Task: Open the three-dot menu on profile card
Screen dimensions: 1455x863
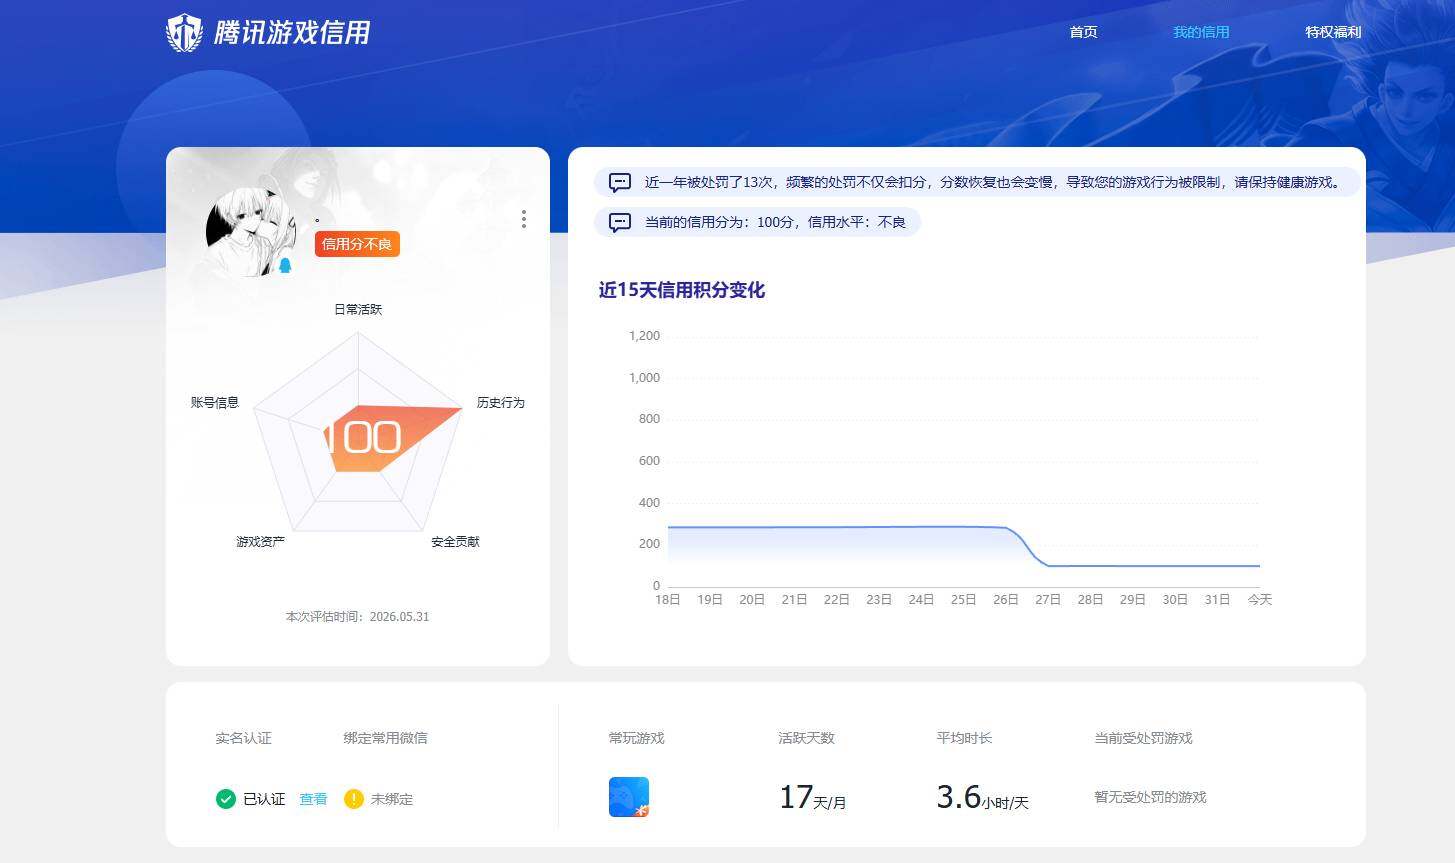Action: point(523,219)
